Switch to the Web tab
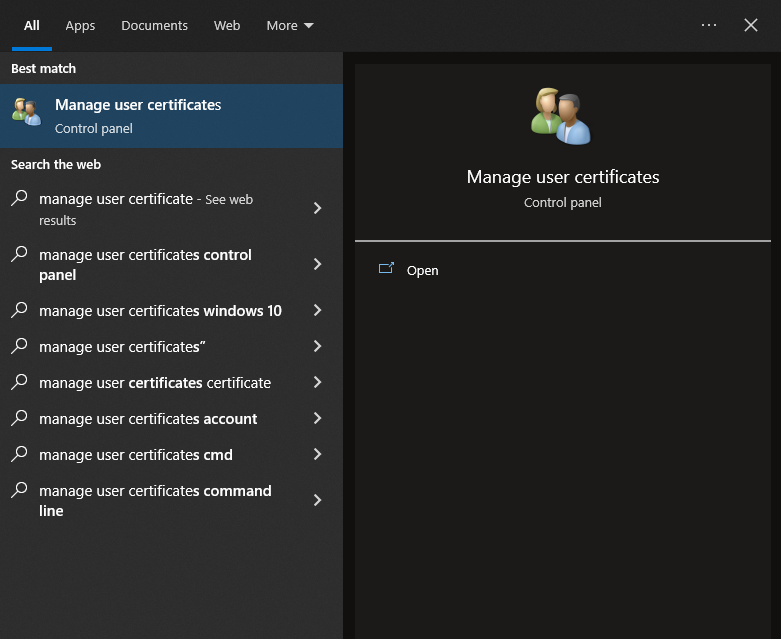Screen dimensions: 781x639 pos(227,25)
